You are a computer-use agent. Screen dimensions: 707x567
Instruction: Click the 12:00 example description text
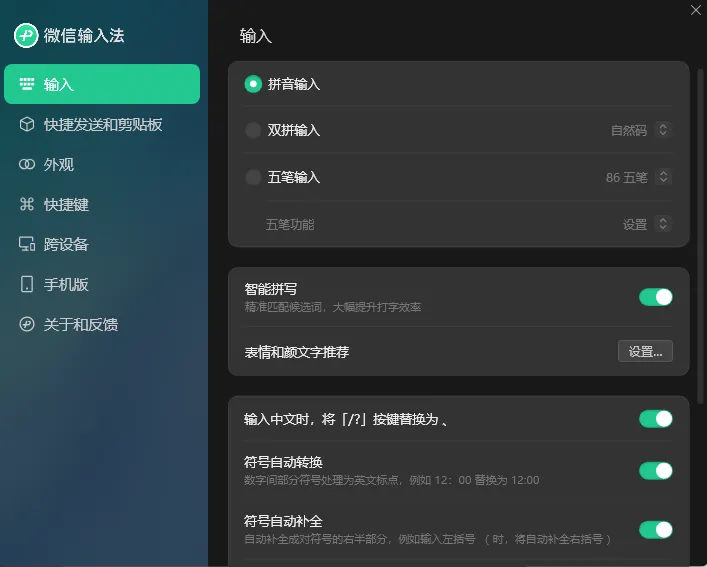click(391, 480)
